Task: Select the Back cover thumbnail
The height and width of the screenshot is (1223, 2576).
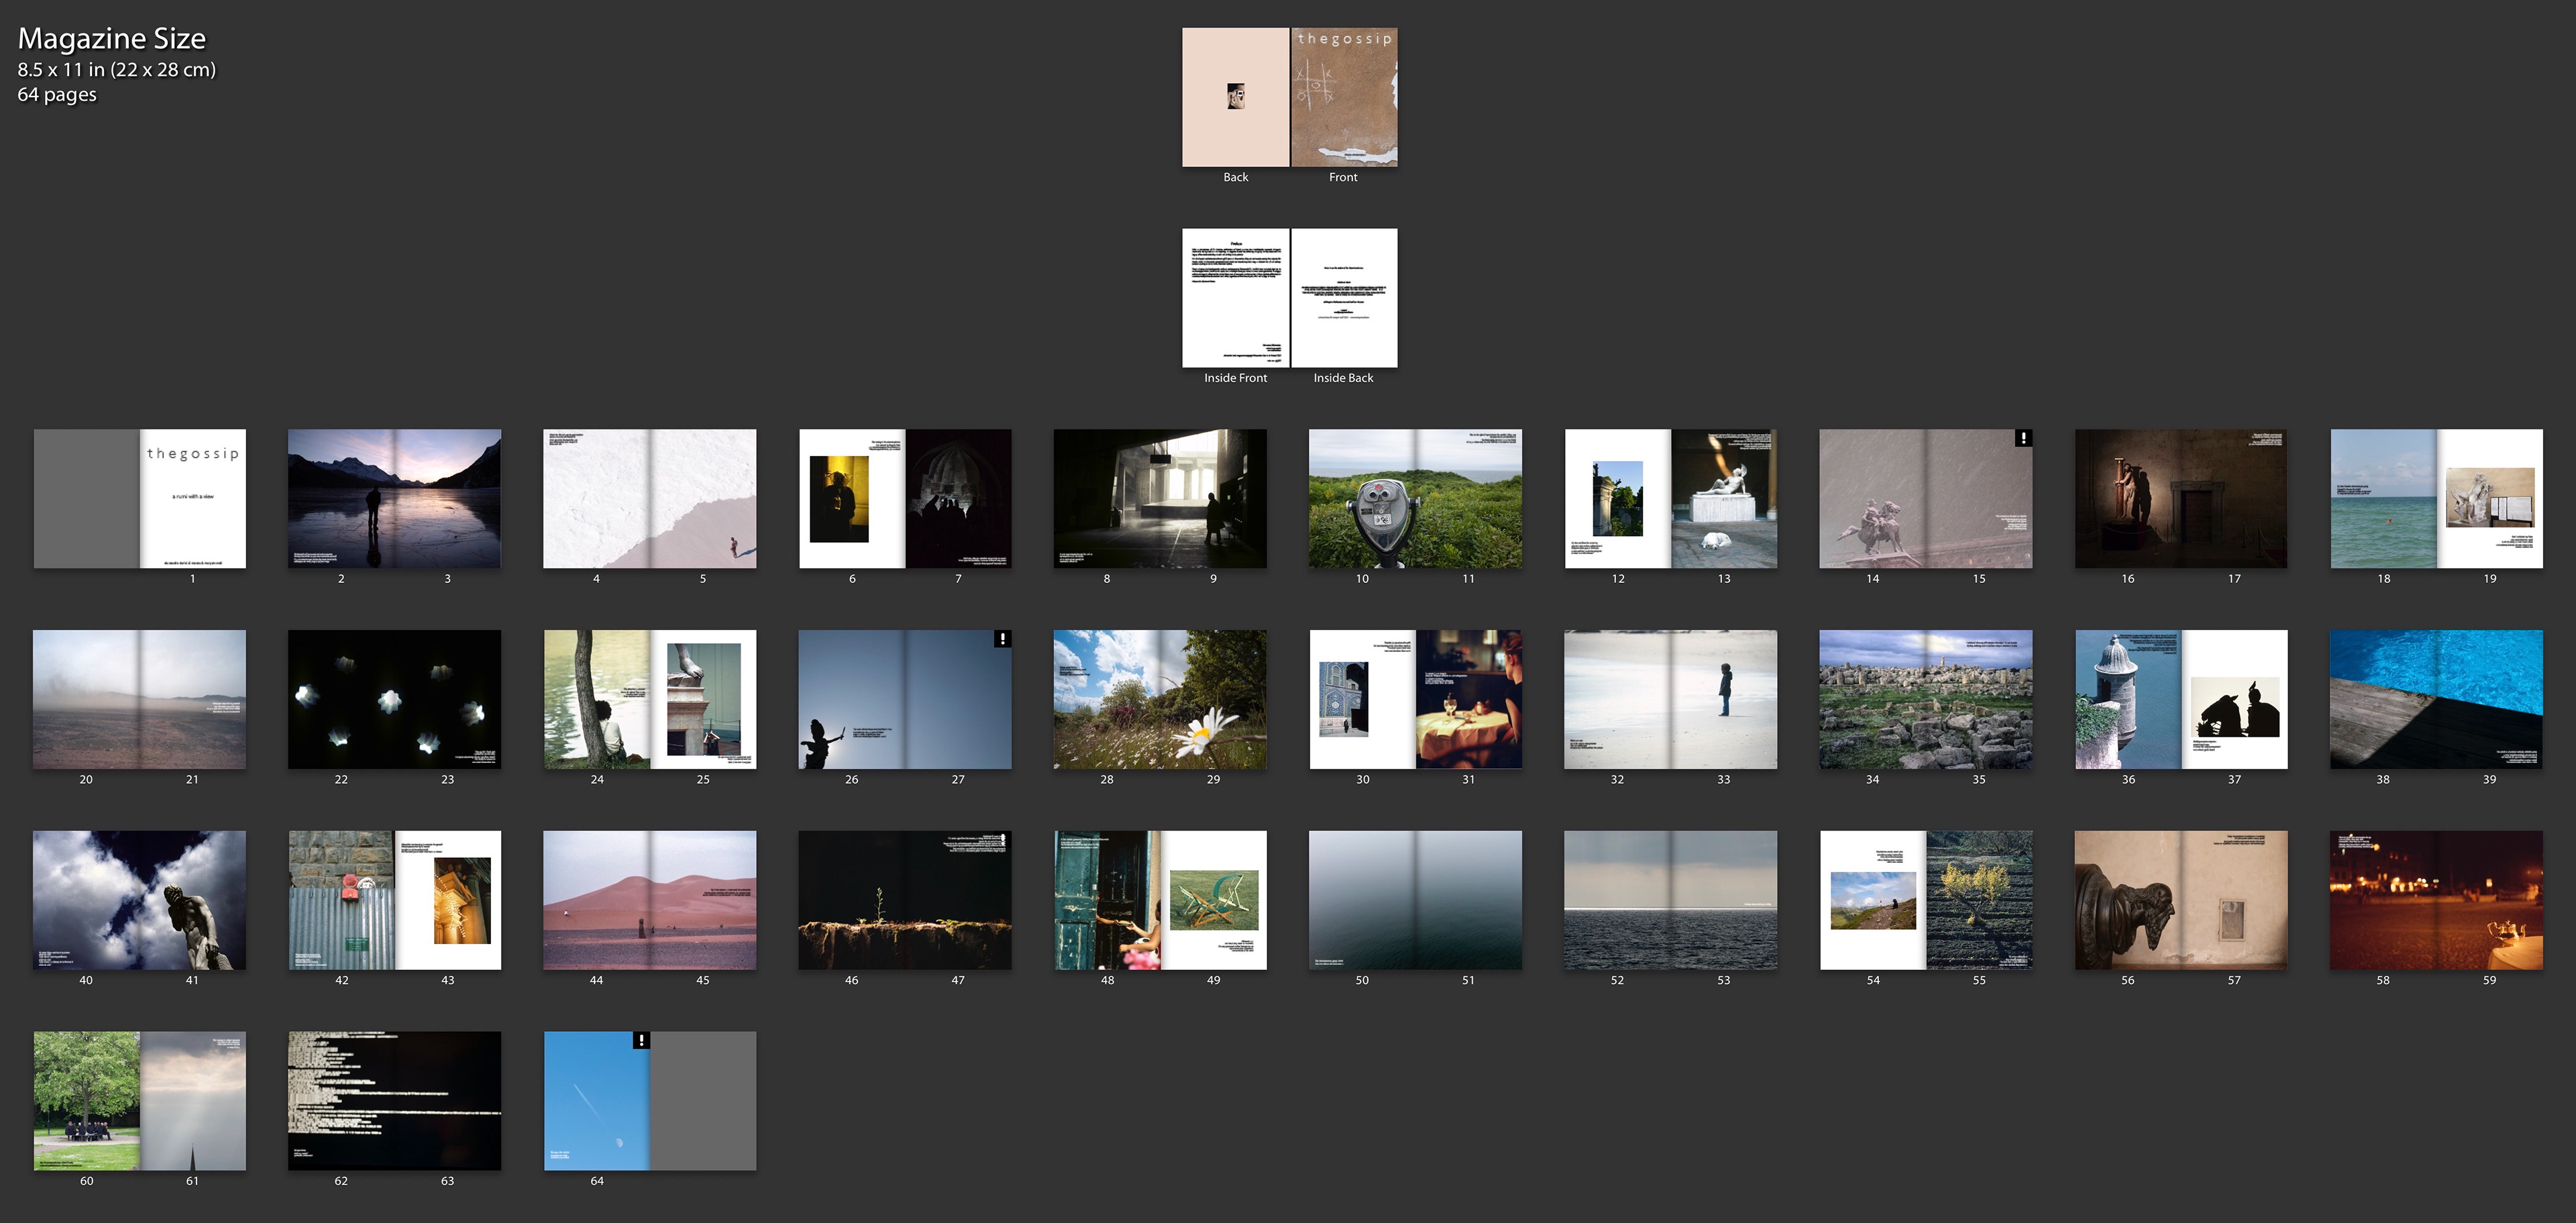Action: (1235, 97)
